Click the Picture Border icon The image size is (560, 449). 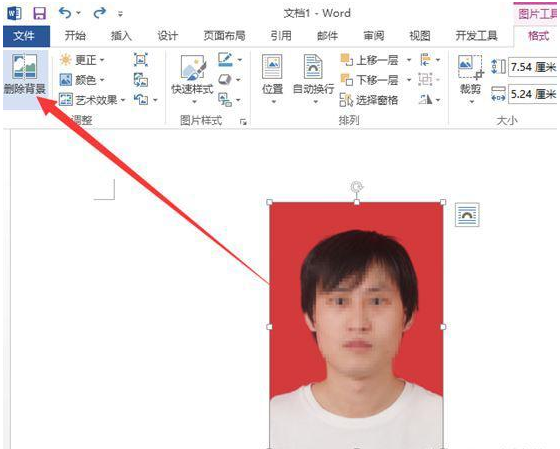(225, 59)
